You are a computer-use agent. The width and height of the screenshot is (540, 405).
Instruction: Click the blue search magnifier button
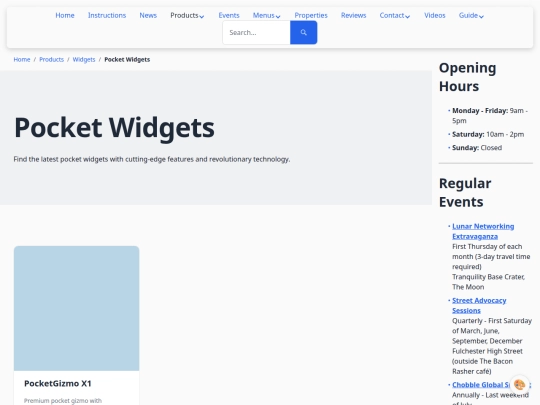click(x=303, y=32)
